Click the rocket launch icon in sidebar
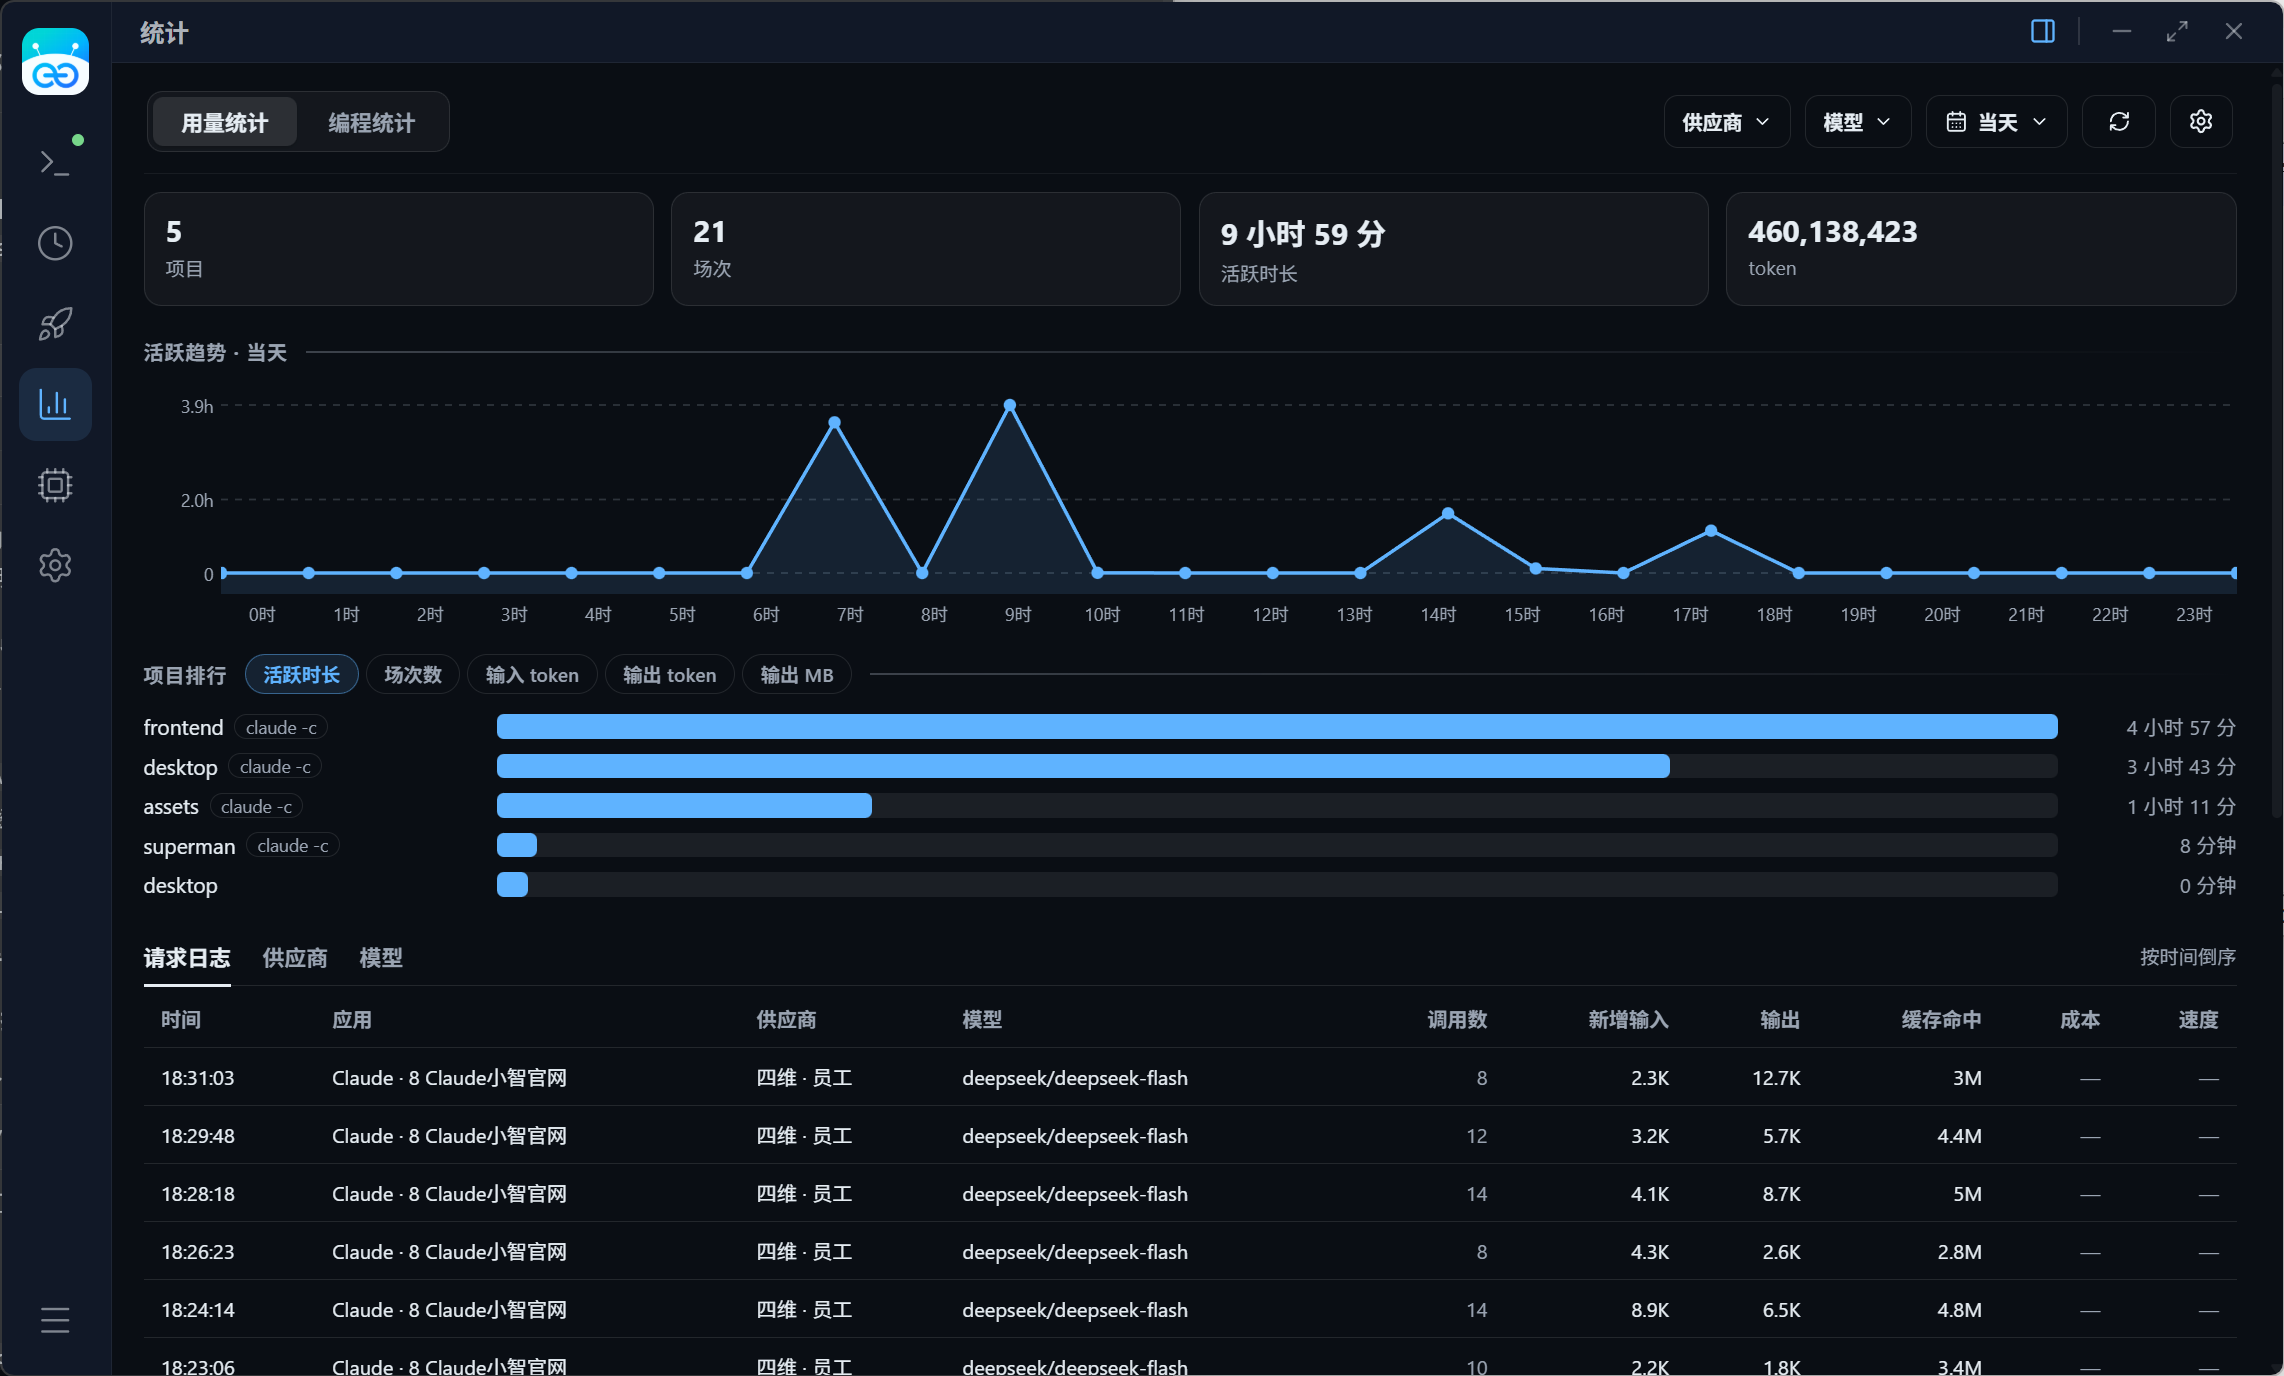The height and width of the screenshot is (1376, 2284). pos(55,324)
